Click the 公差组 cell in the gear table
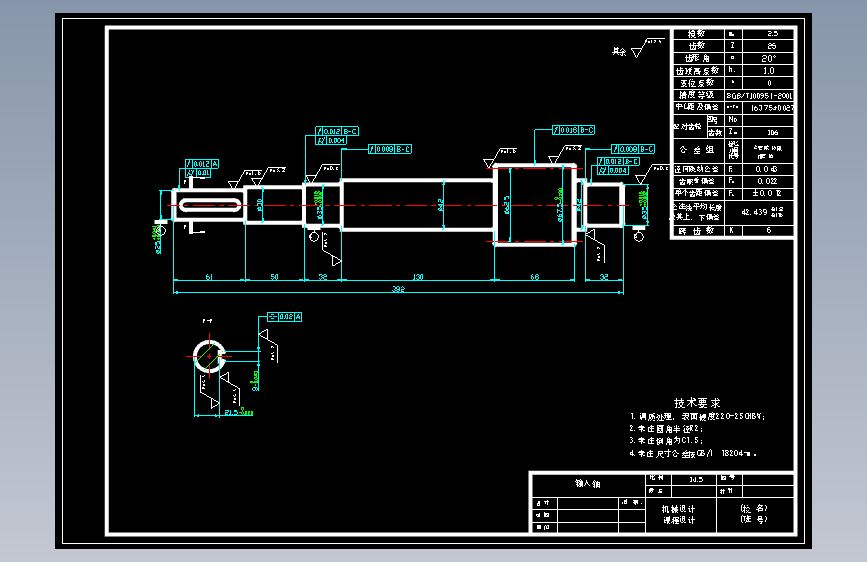The image size is (867, 562). pos(697,150)
